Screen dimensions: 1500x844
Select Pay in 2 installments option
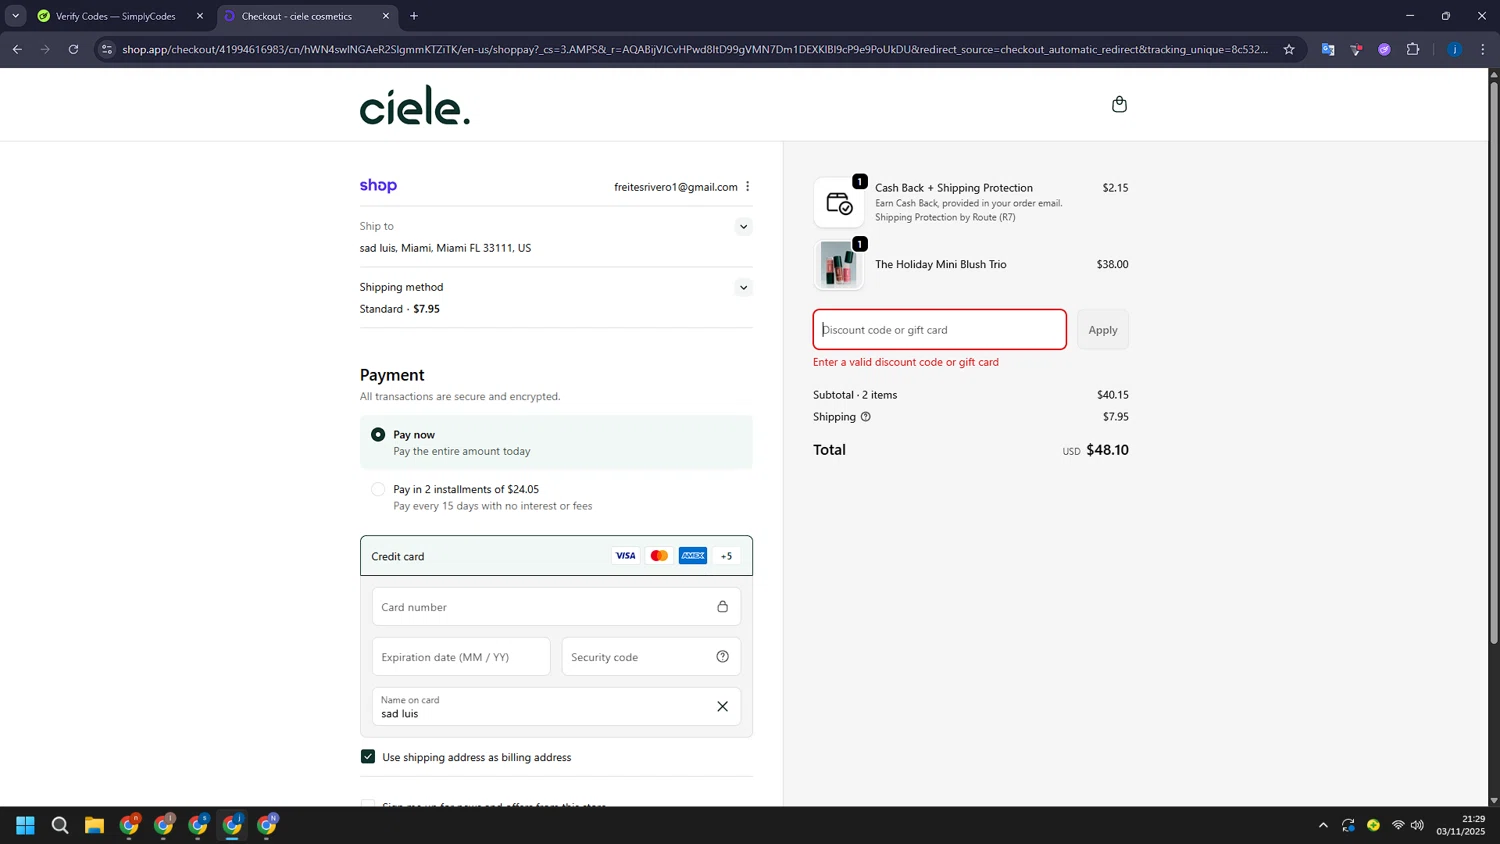(378, 490)
